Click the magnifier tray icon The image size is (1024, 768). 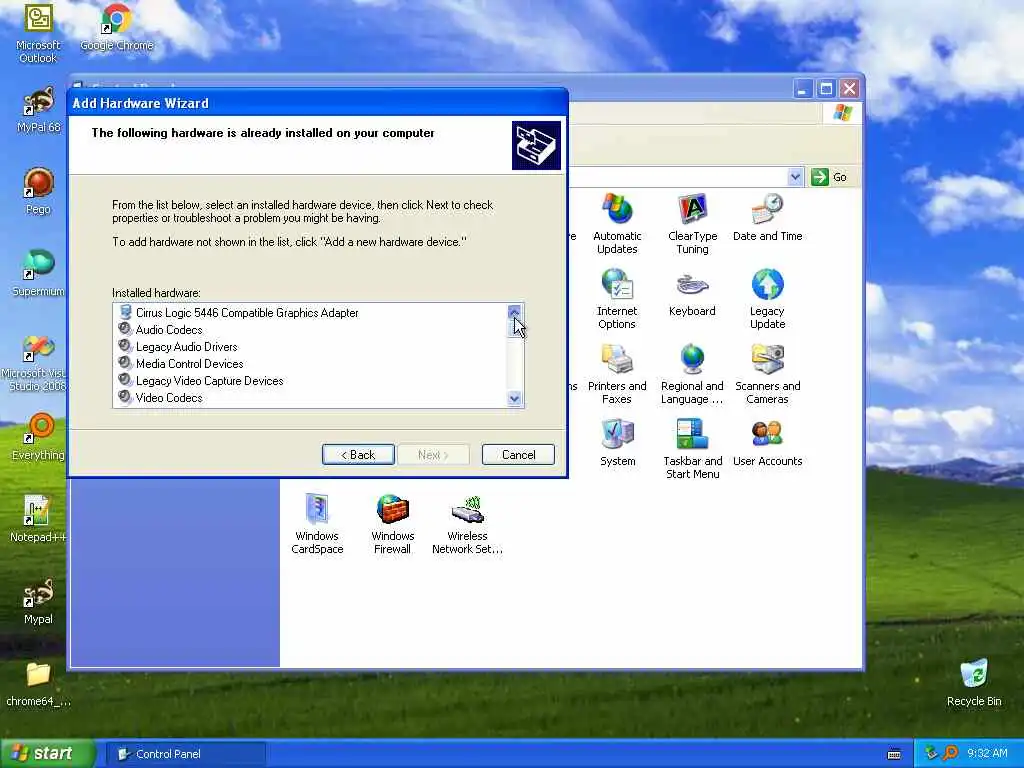[x=950, y=754]
